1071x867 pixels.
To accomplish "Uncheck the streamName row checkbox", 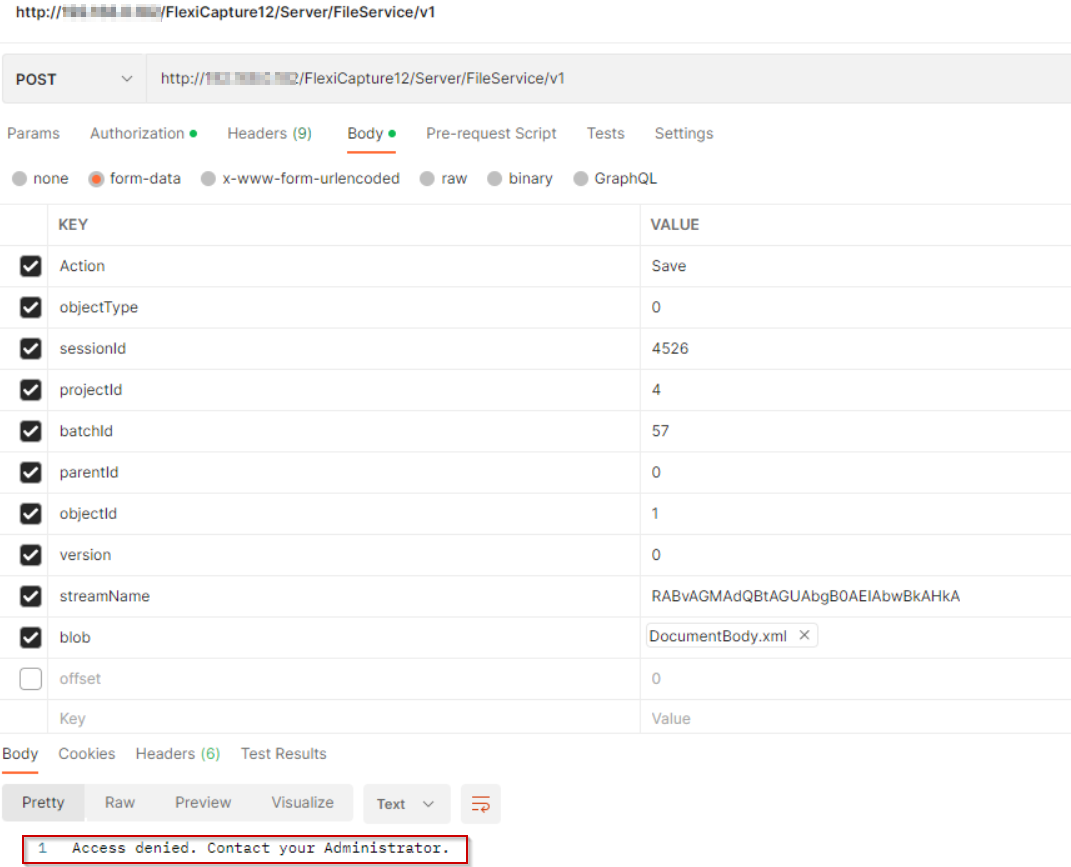I will [31, 596].
